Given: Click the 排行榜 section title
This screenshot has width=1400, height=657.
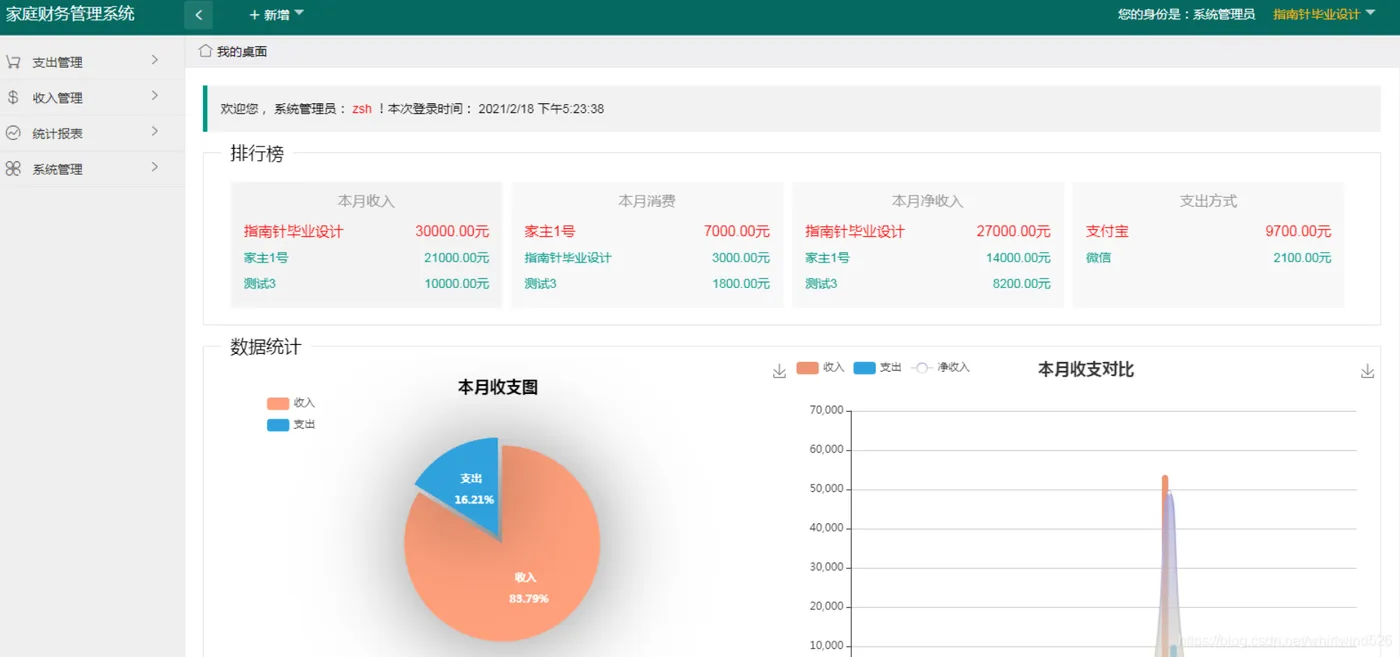Looking at the screenshot, I should point(257,154).
